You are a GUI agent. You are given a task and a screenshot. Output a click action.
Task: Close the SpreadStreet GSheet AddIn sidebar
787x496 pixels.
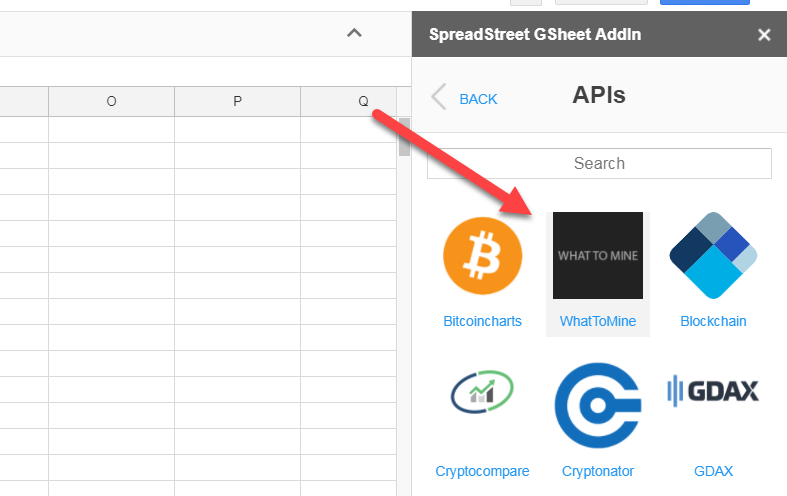click(x=764, y=35)
